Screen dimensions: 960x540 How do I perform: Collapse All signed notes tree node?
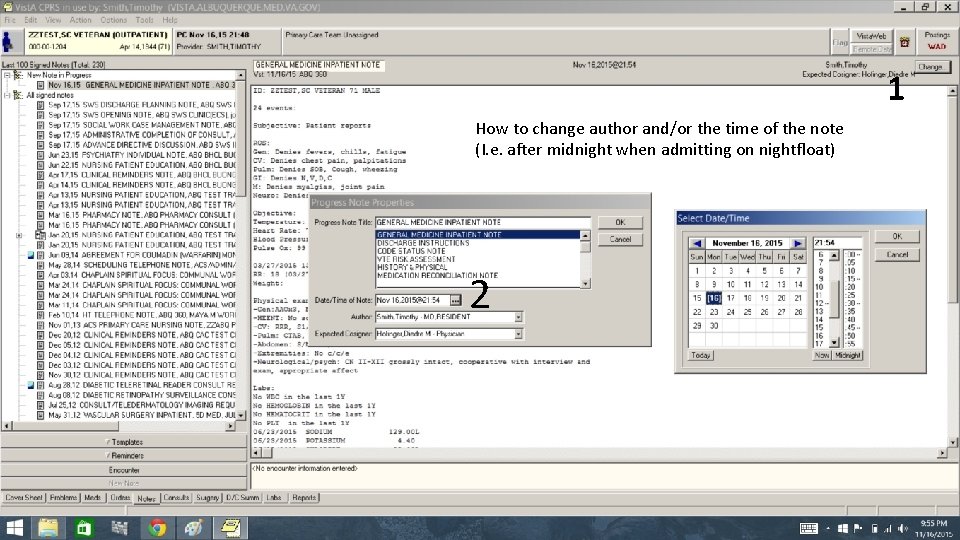pos(7,96)
